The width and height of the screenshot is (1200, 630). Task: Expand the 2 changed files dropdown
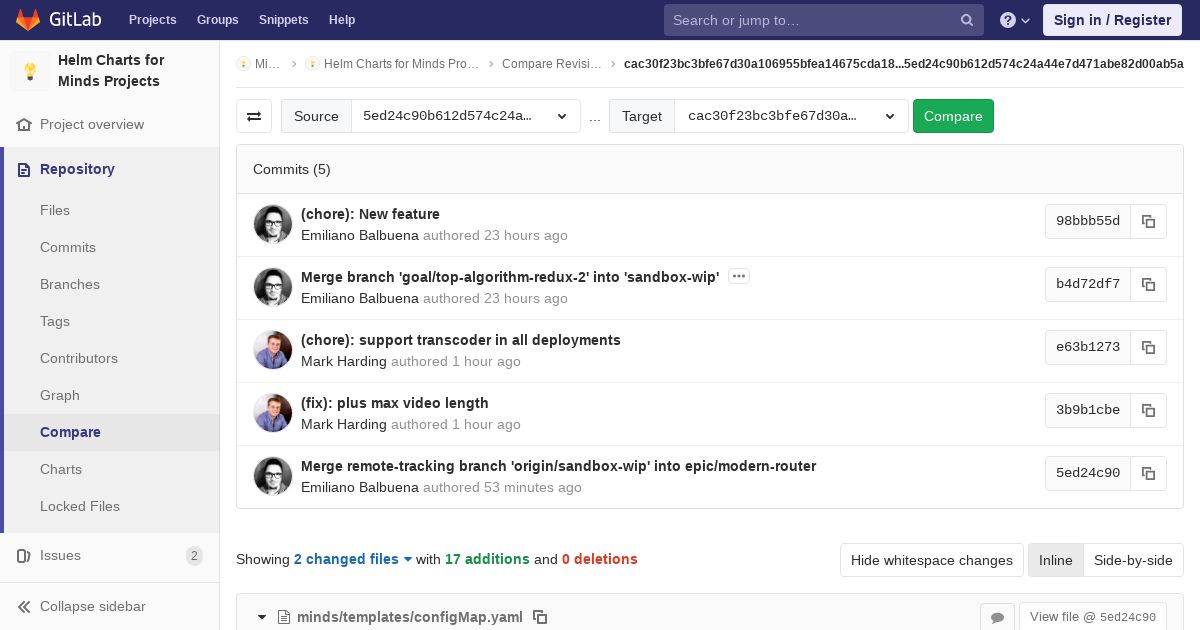click(353, 559)
